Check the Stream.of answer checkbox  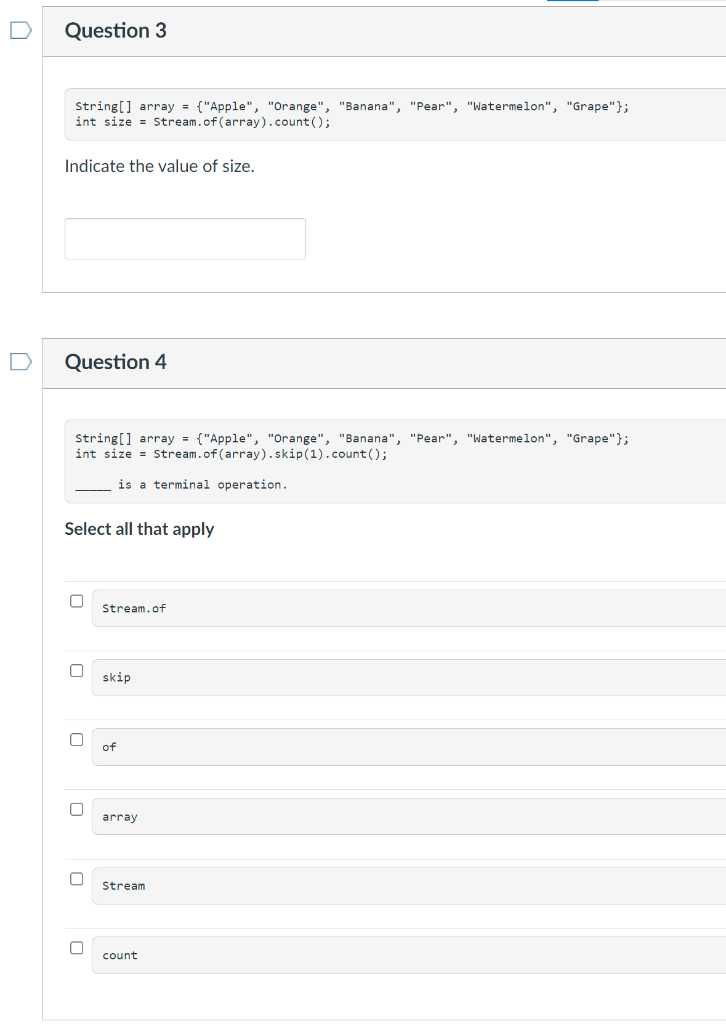tap(76, 600)
